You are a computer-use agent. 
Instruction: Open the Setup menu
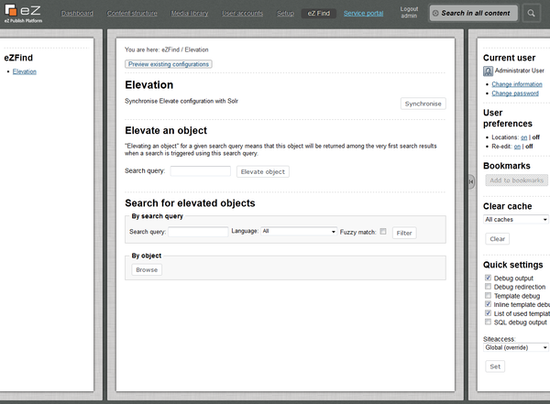[286, 13]
